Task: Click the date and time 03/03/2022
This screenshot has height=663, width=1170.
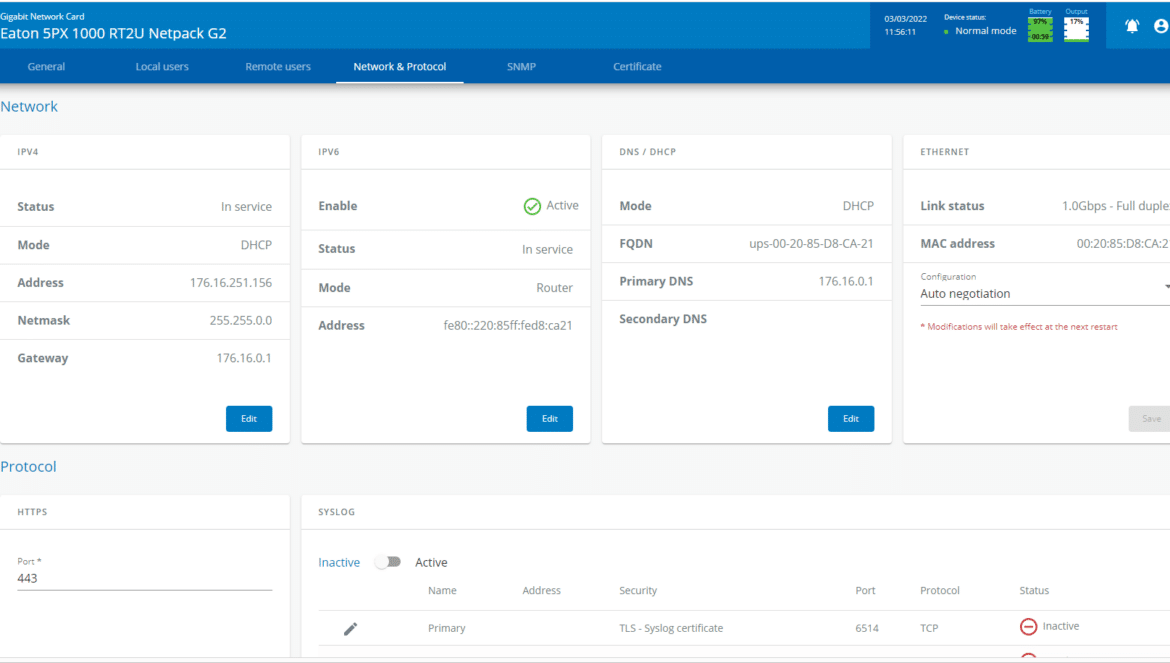Action: click(x=906, y=25)
